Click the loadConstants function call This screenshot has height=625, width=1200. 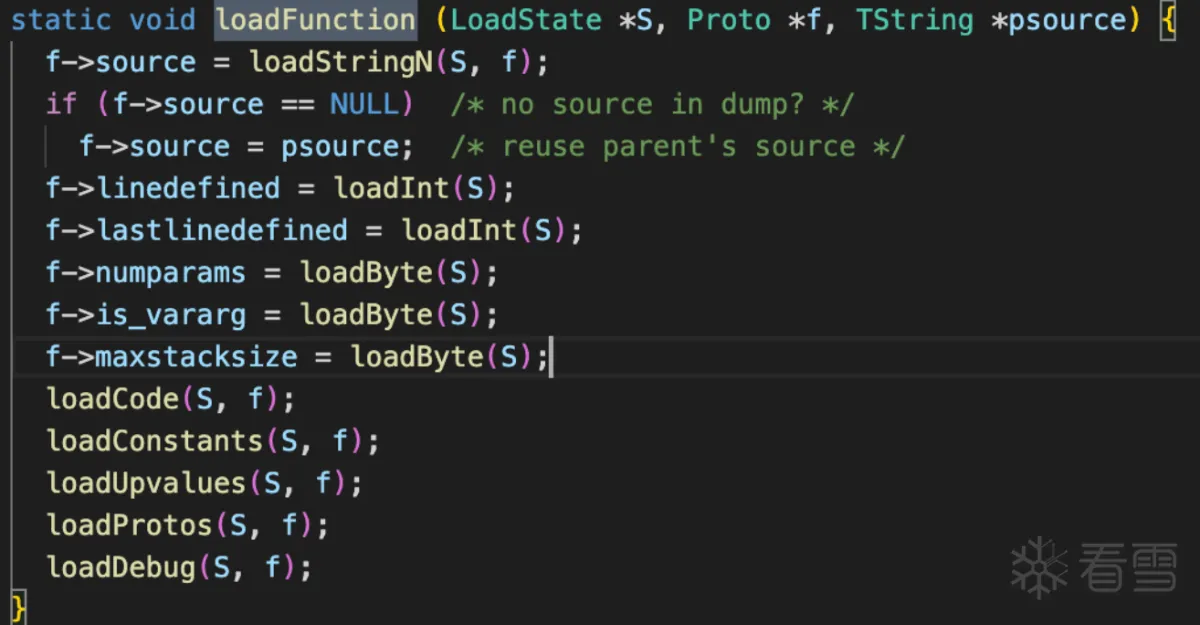[155, 441]
